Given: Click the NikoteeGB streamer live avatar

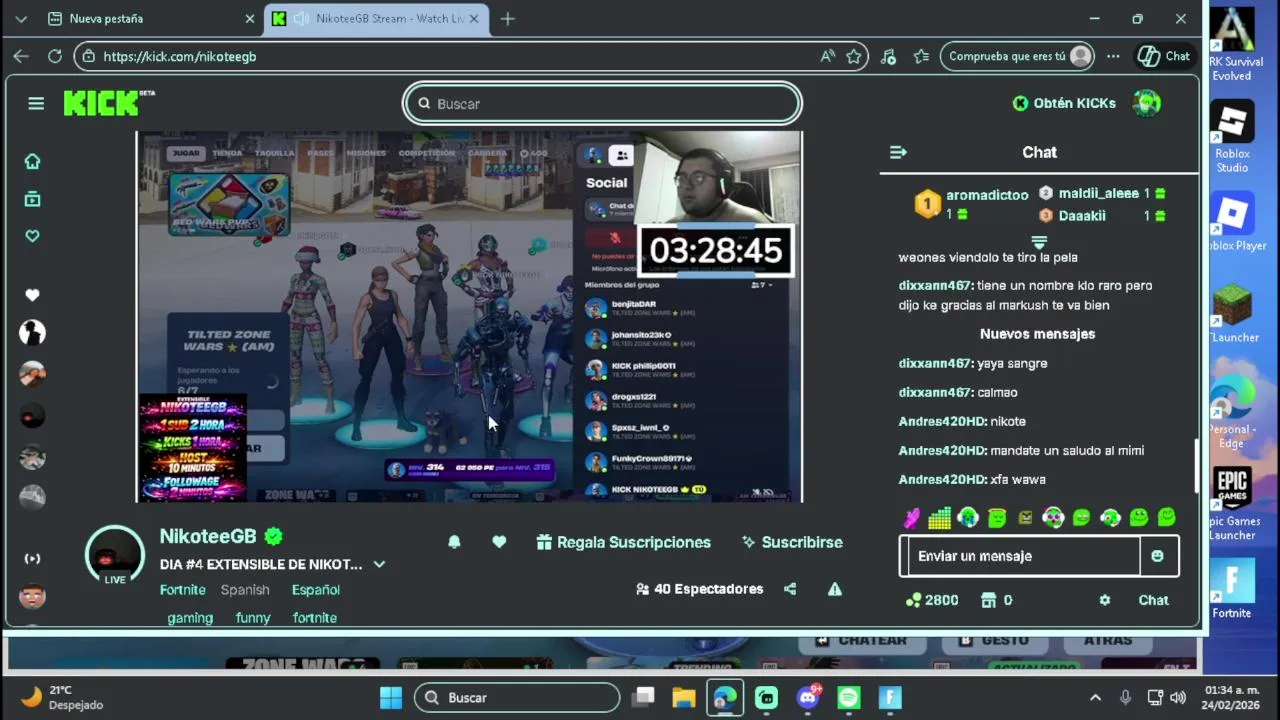Looking at the screenshot, I should tap(114, 555).
